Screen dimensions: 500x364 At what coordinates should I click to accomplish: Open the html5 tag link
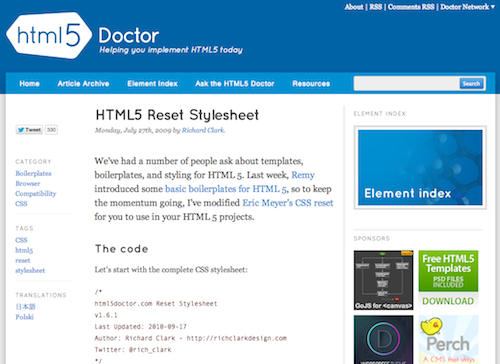coord(24,250)
